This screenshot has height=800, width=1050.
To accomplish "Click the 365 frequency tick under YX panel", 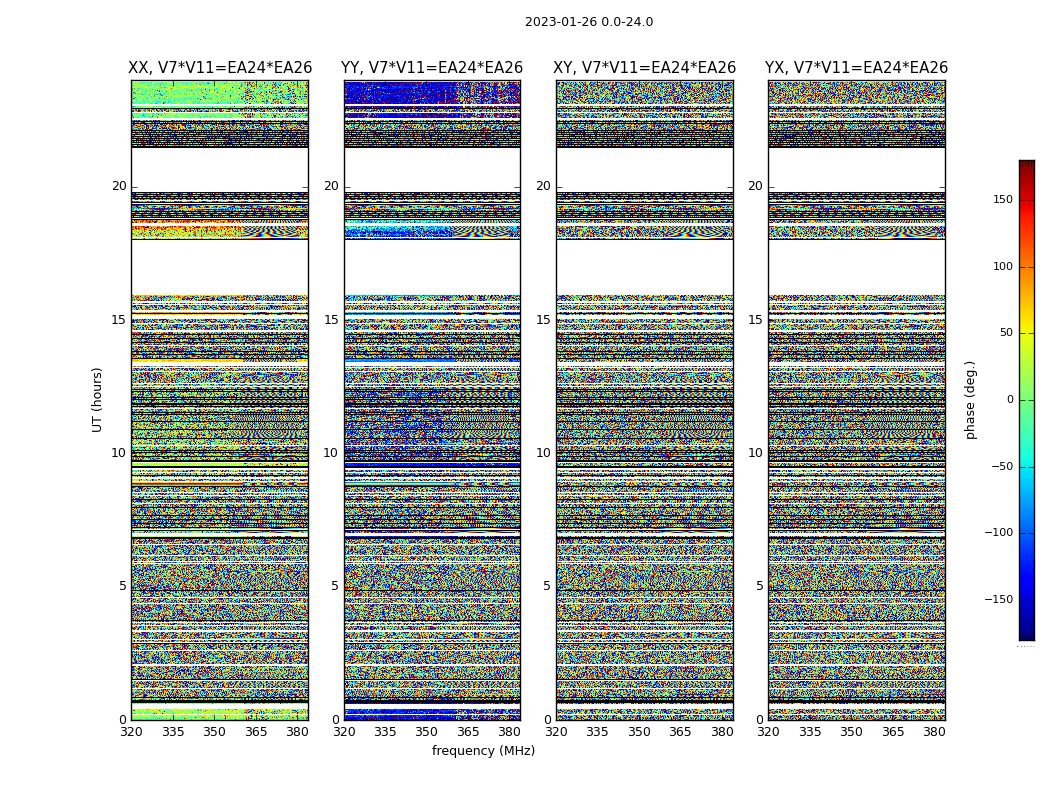I will [893, 732].
